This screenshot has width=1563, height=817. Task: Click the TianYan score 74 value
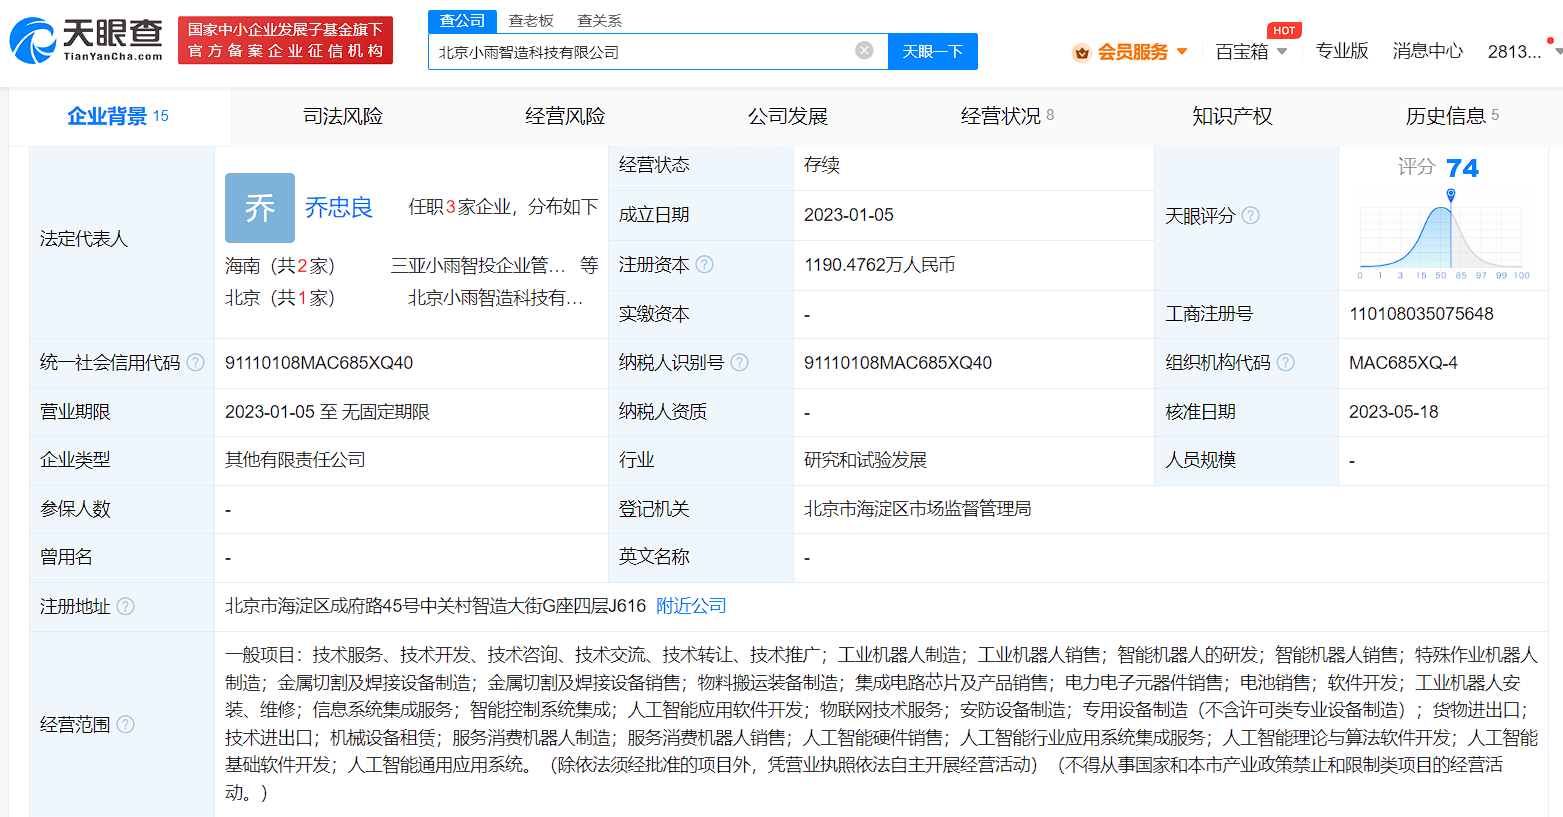tap(1462, 168)
